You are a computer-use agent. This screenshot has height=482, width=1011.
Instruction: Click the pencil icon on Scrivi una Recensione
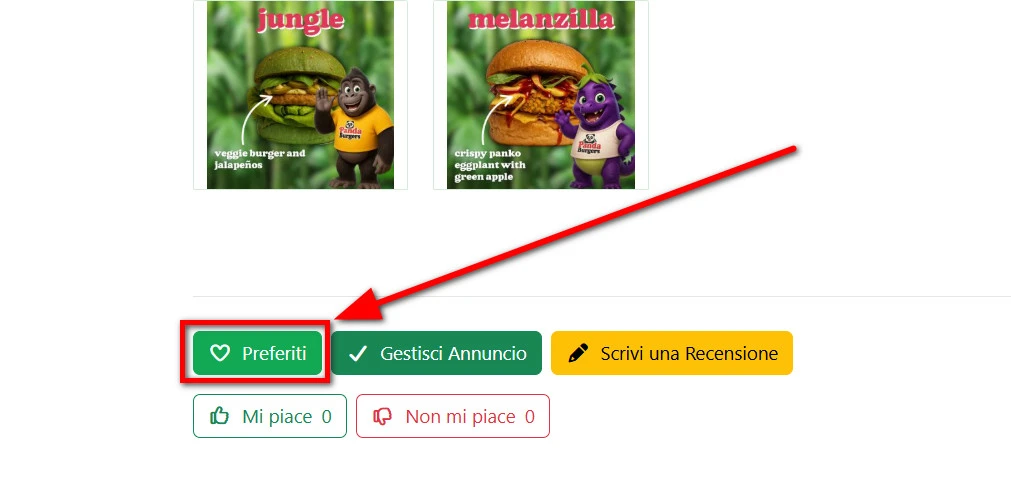click(578, 353)
